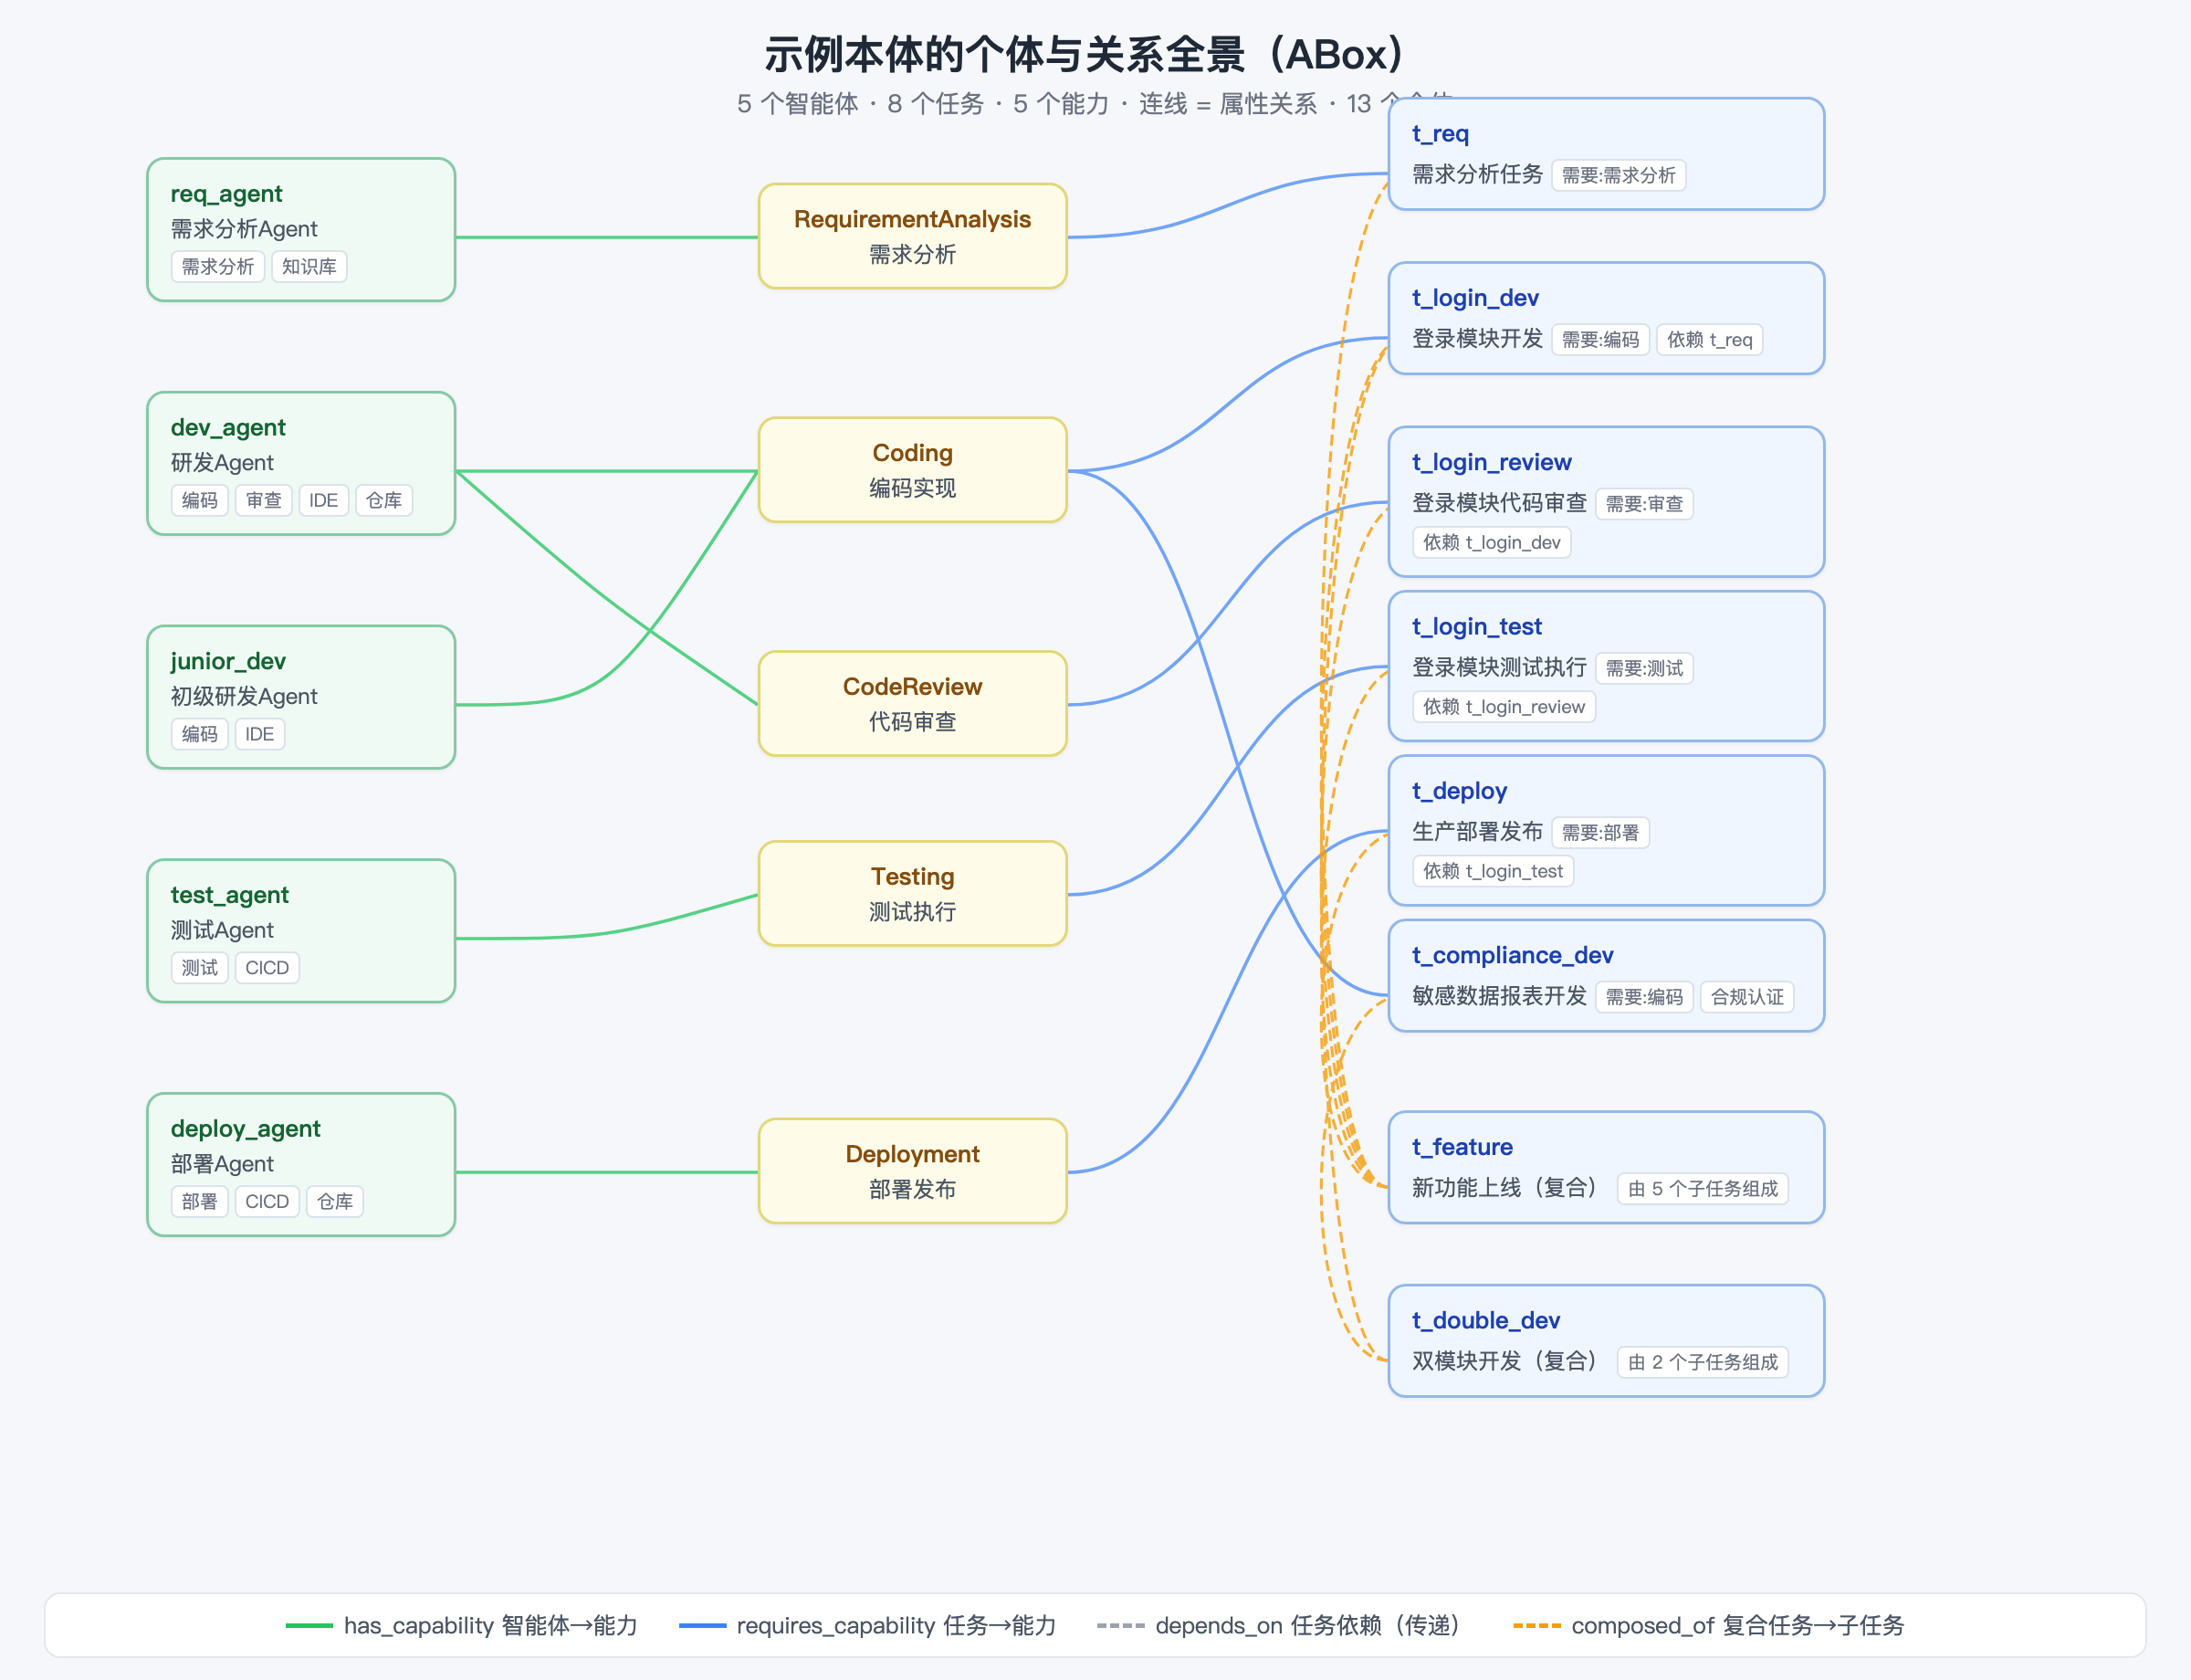
Task: Click the 由 2 个子任务组成 tag
Action: click(1703, 1362)
